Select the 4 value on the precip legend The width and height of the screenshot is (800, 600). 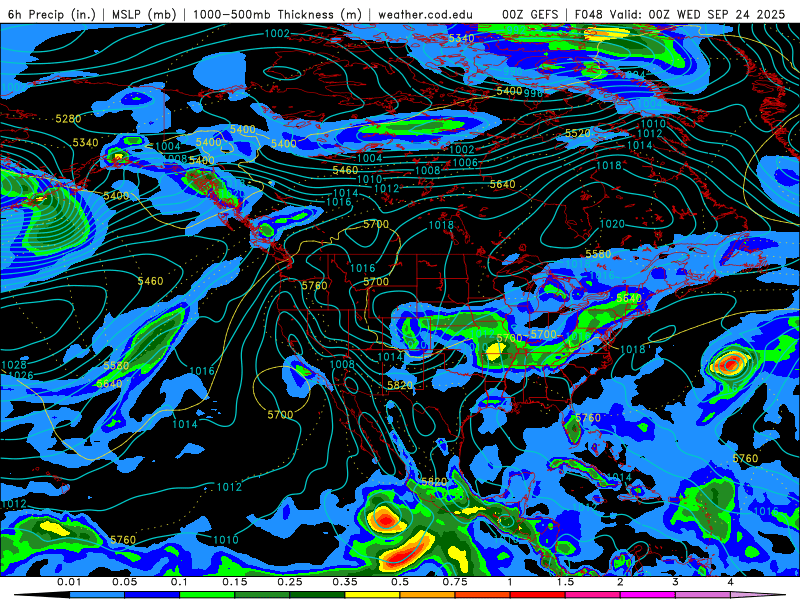[x=730, y=582]
